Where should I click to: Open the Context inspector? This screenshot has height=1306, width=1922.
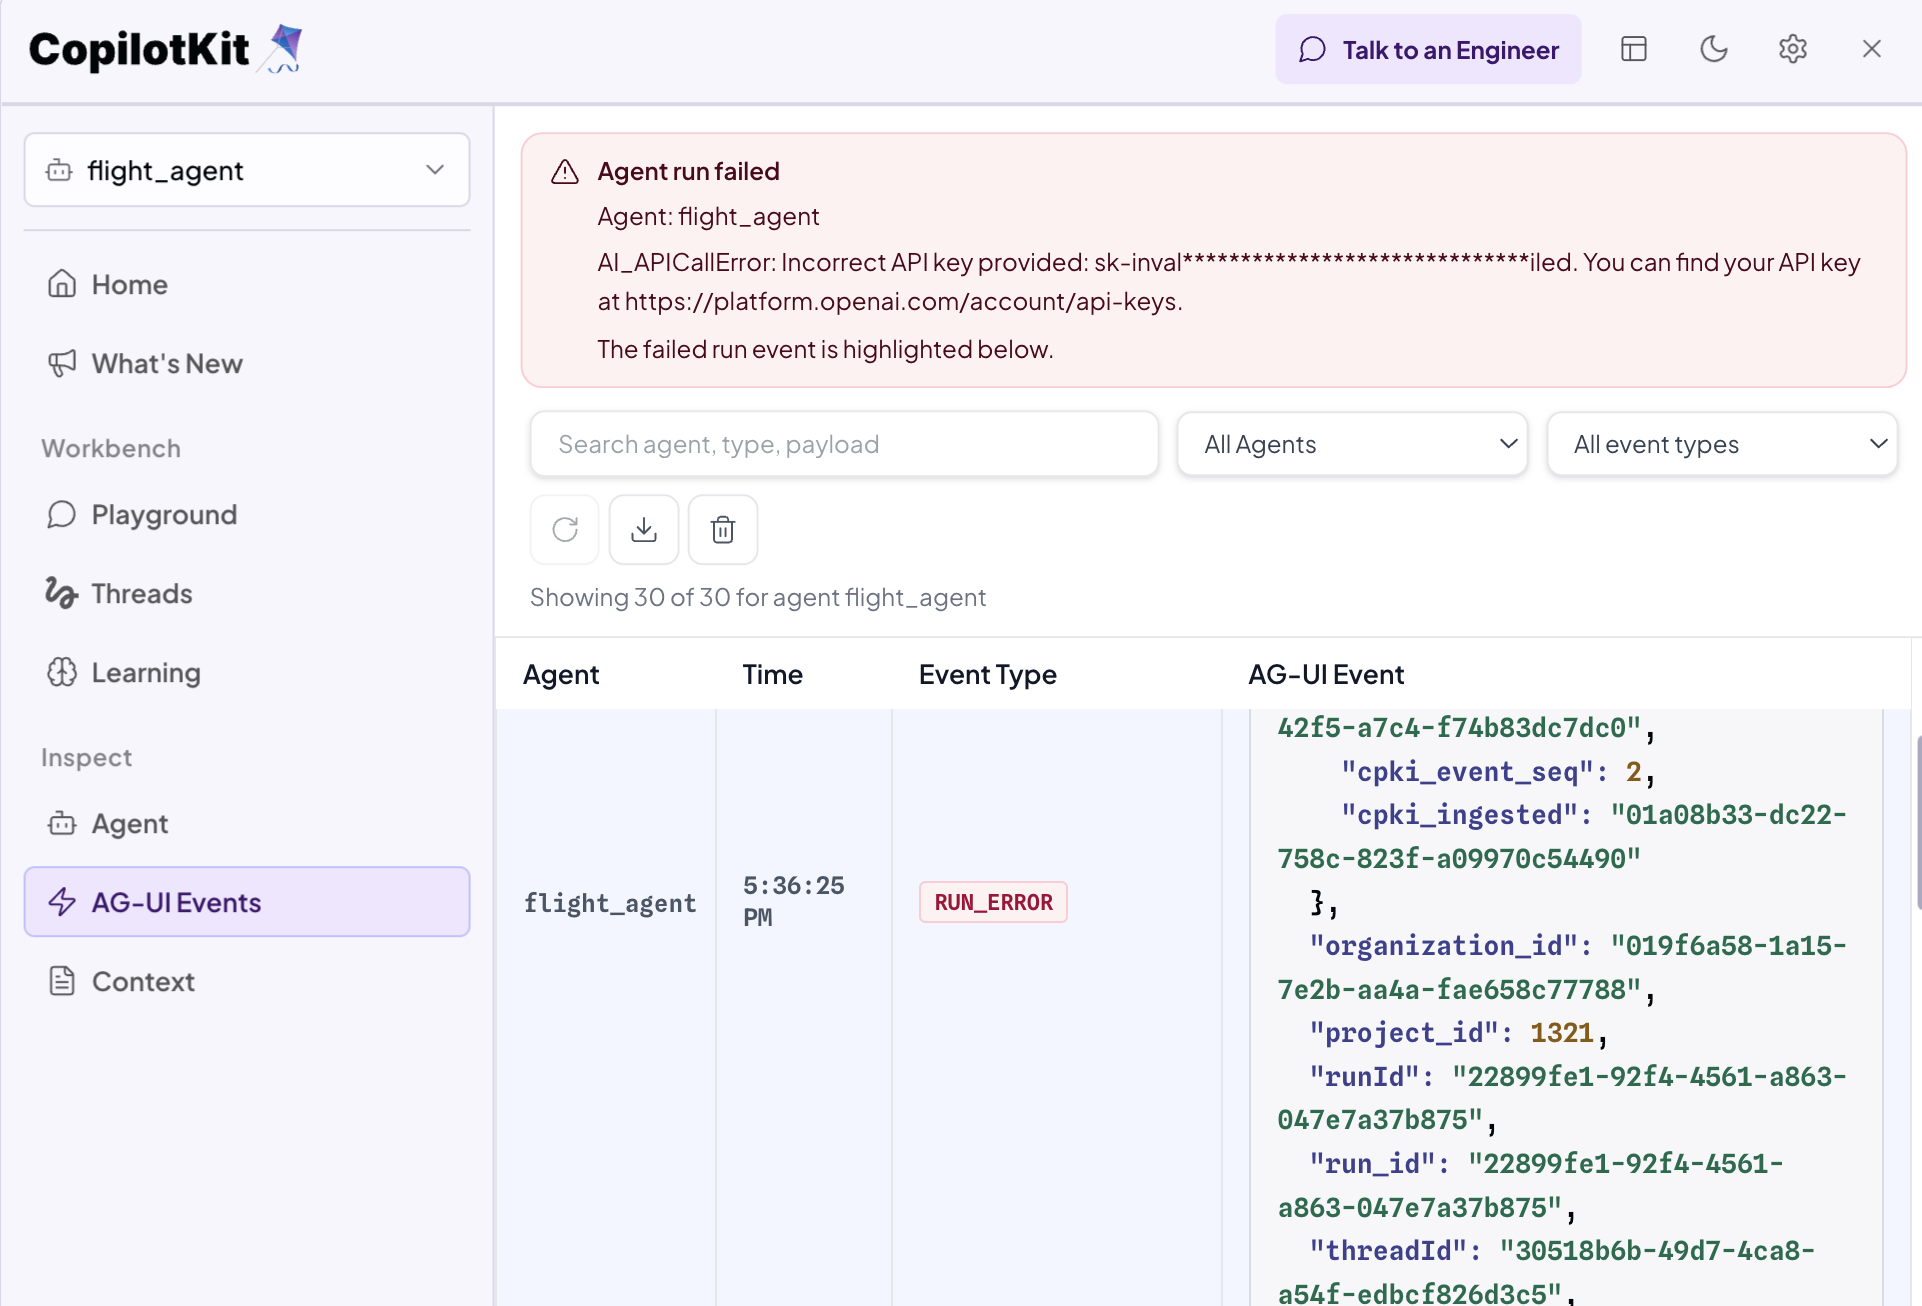(x=247, y=981)
